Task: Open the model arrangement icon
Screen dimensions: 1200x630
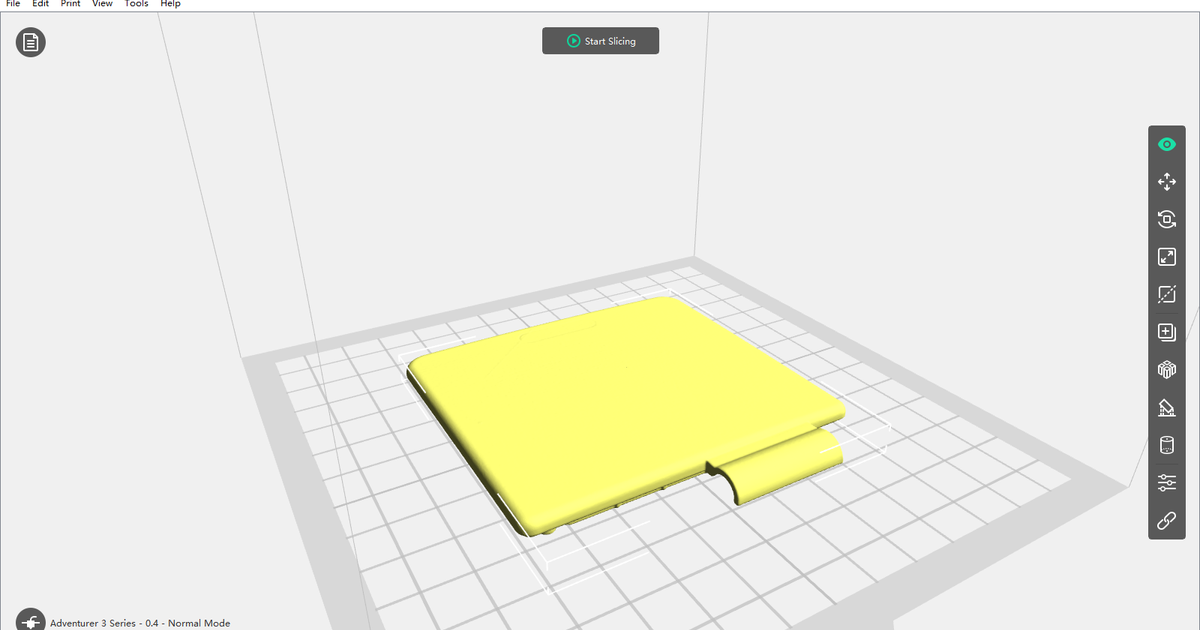Action: pos(1166,370)
